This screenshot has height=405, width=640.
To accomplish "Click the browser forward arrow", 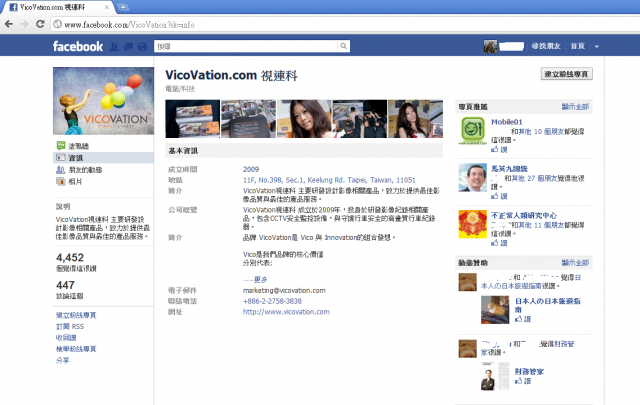I will 24,24.
